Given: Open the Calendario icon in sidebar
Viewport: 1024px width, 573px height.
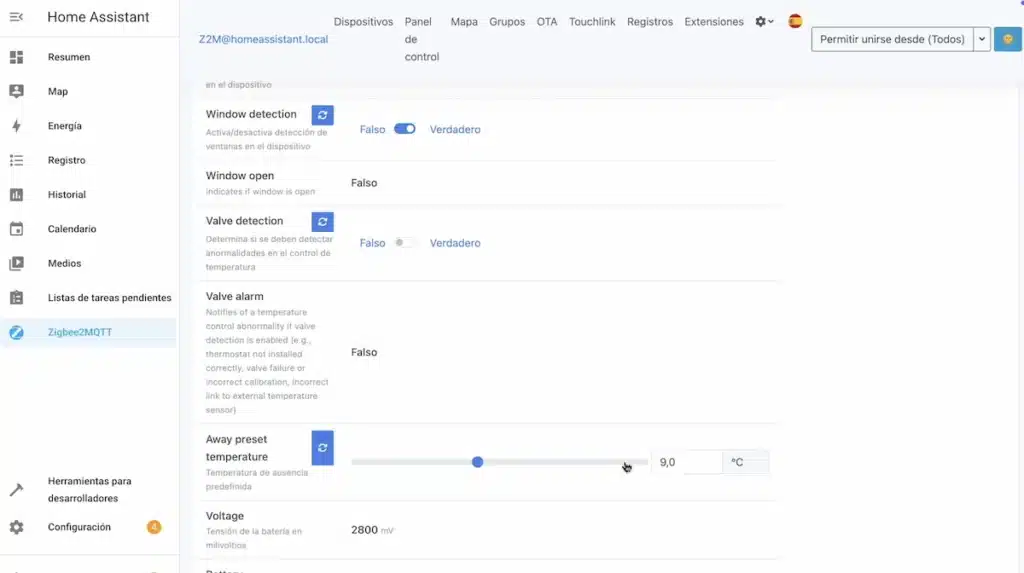Looking at the screenshot, I should (x=16, y=229).
